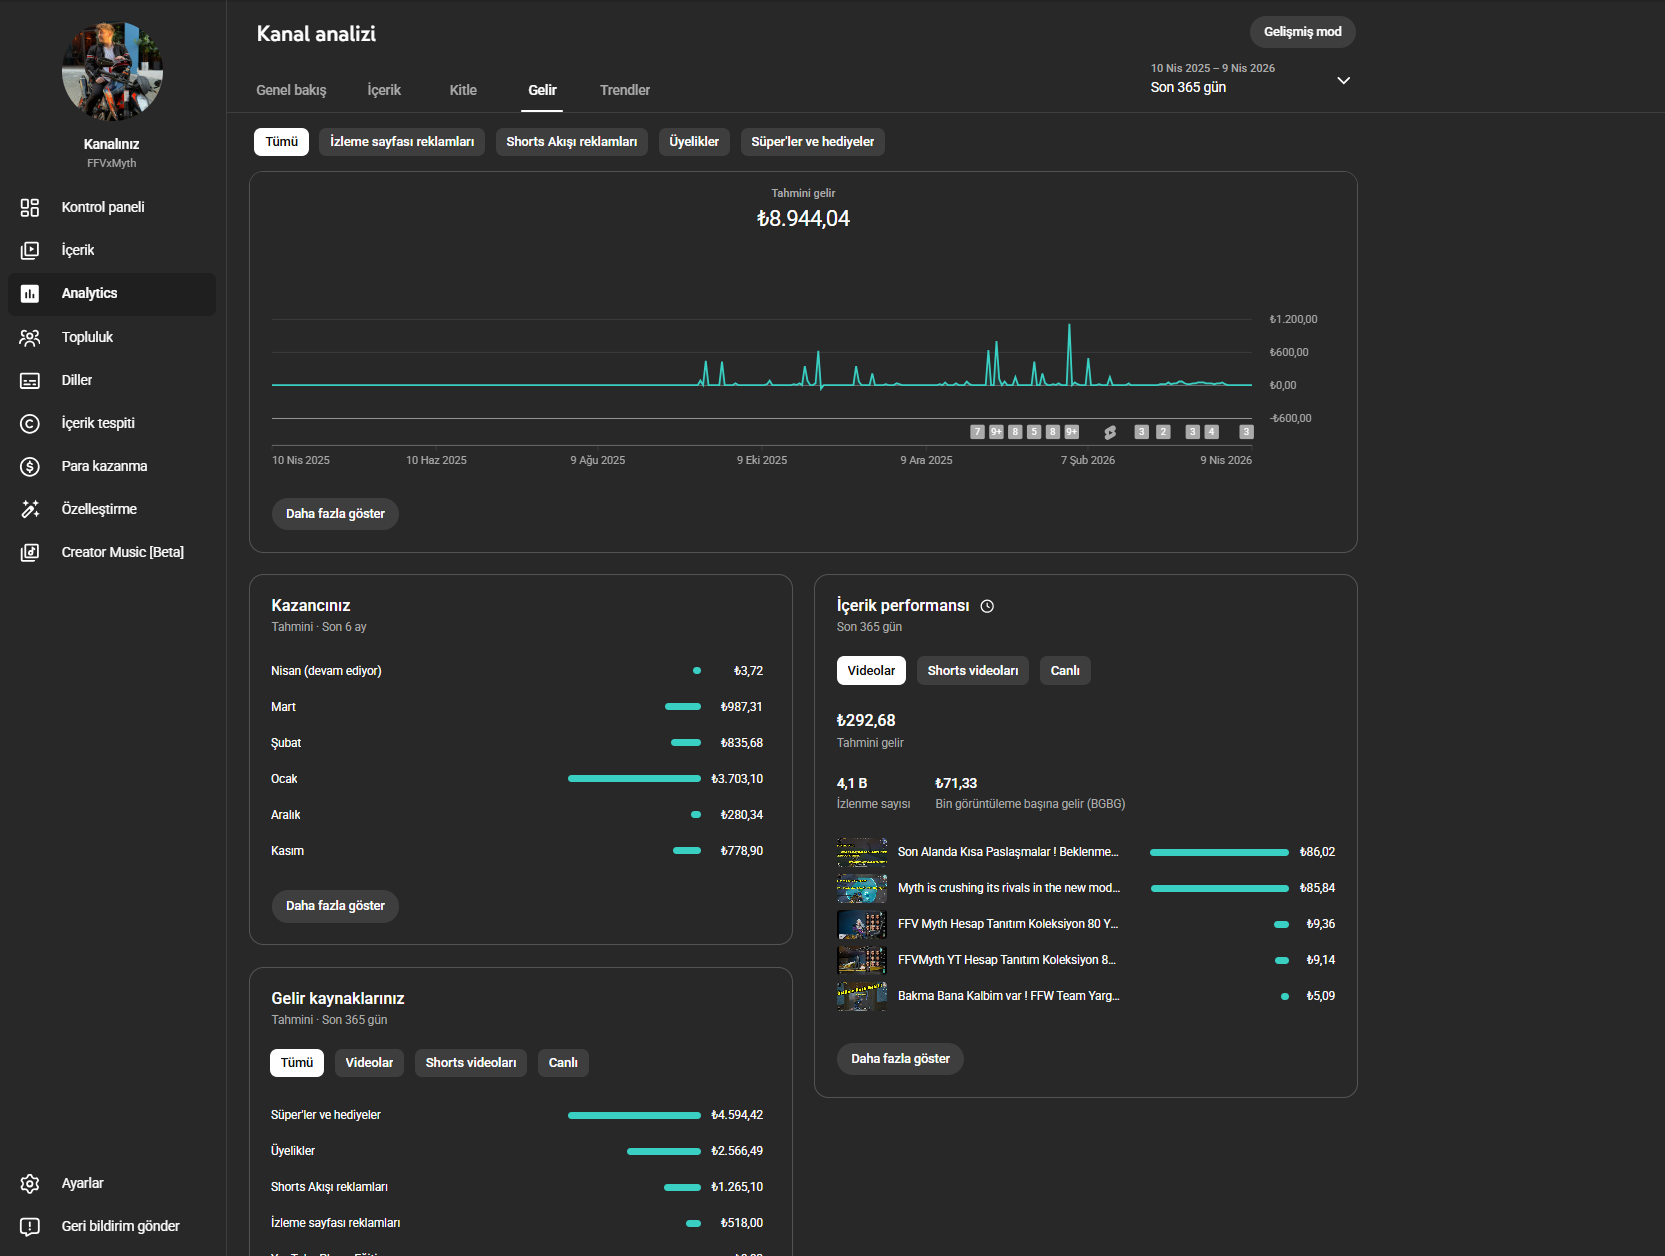Open İçerik tespiti copyright icon
The width and height of the screenshot is (1665, 1256).
pyautogui.click(x=30, y=423)
